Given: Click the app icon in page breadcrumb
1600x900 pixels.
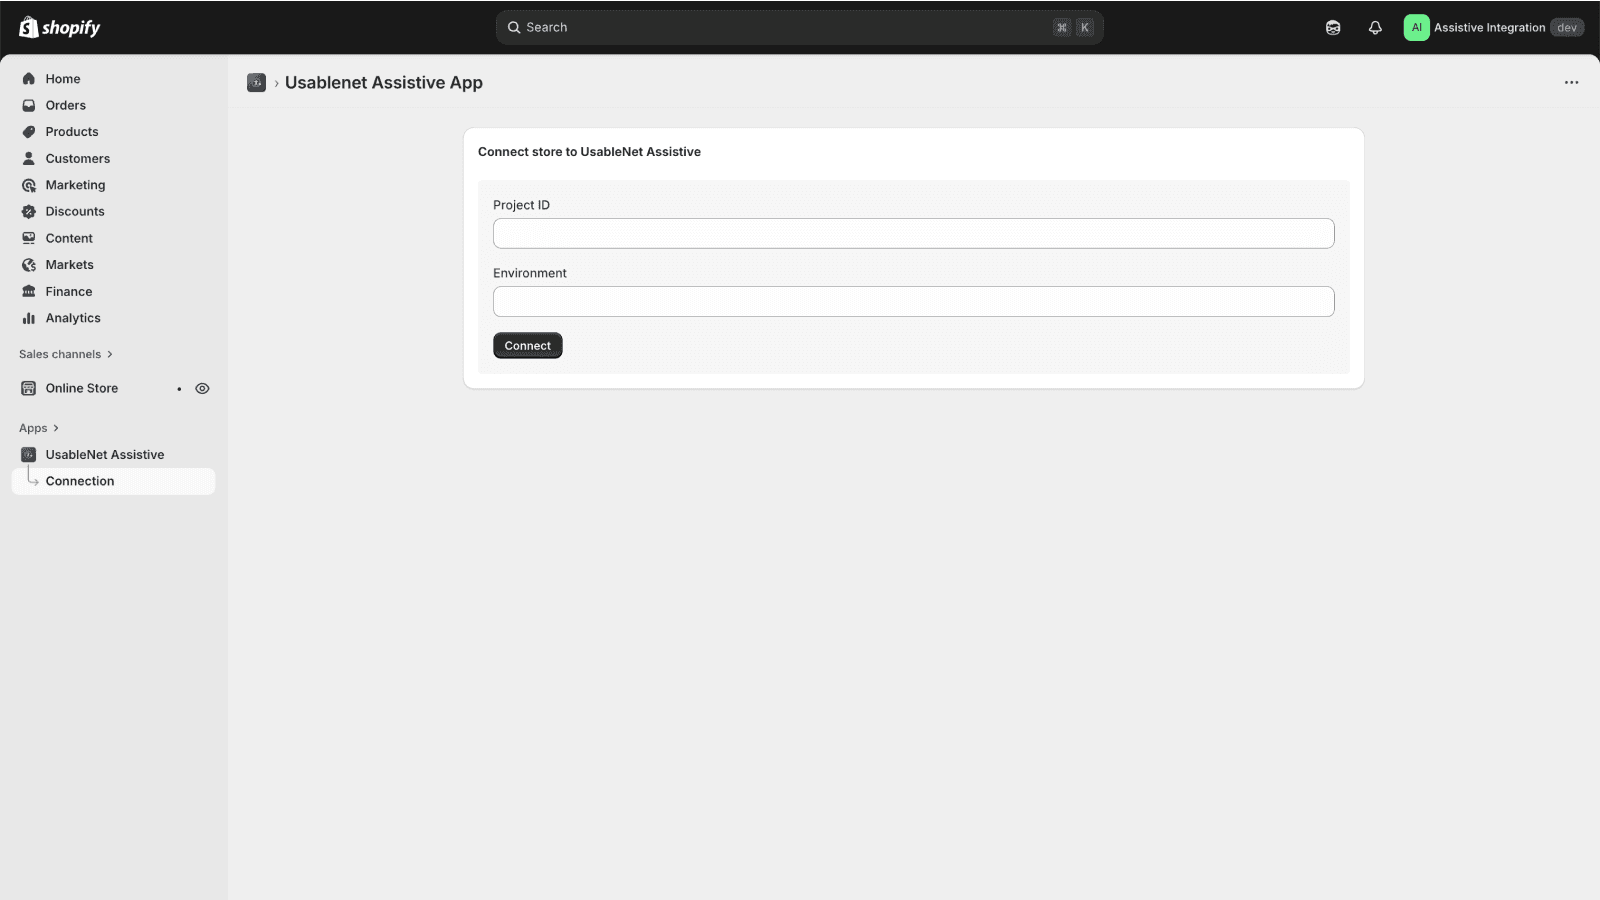Looking at the screenshot, I should pos(256,83).
